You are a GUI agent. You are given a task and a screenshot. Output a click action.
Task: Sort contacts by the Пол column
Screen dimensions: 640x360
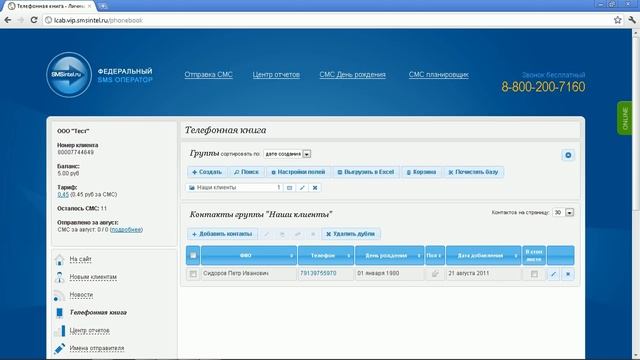tap(435, 256)
